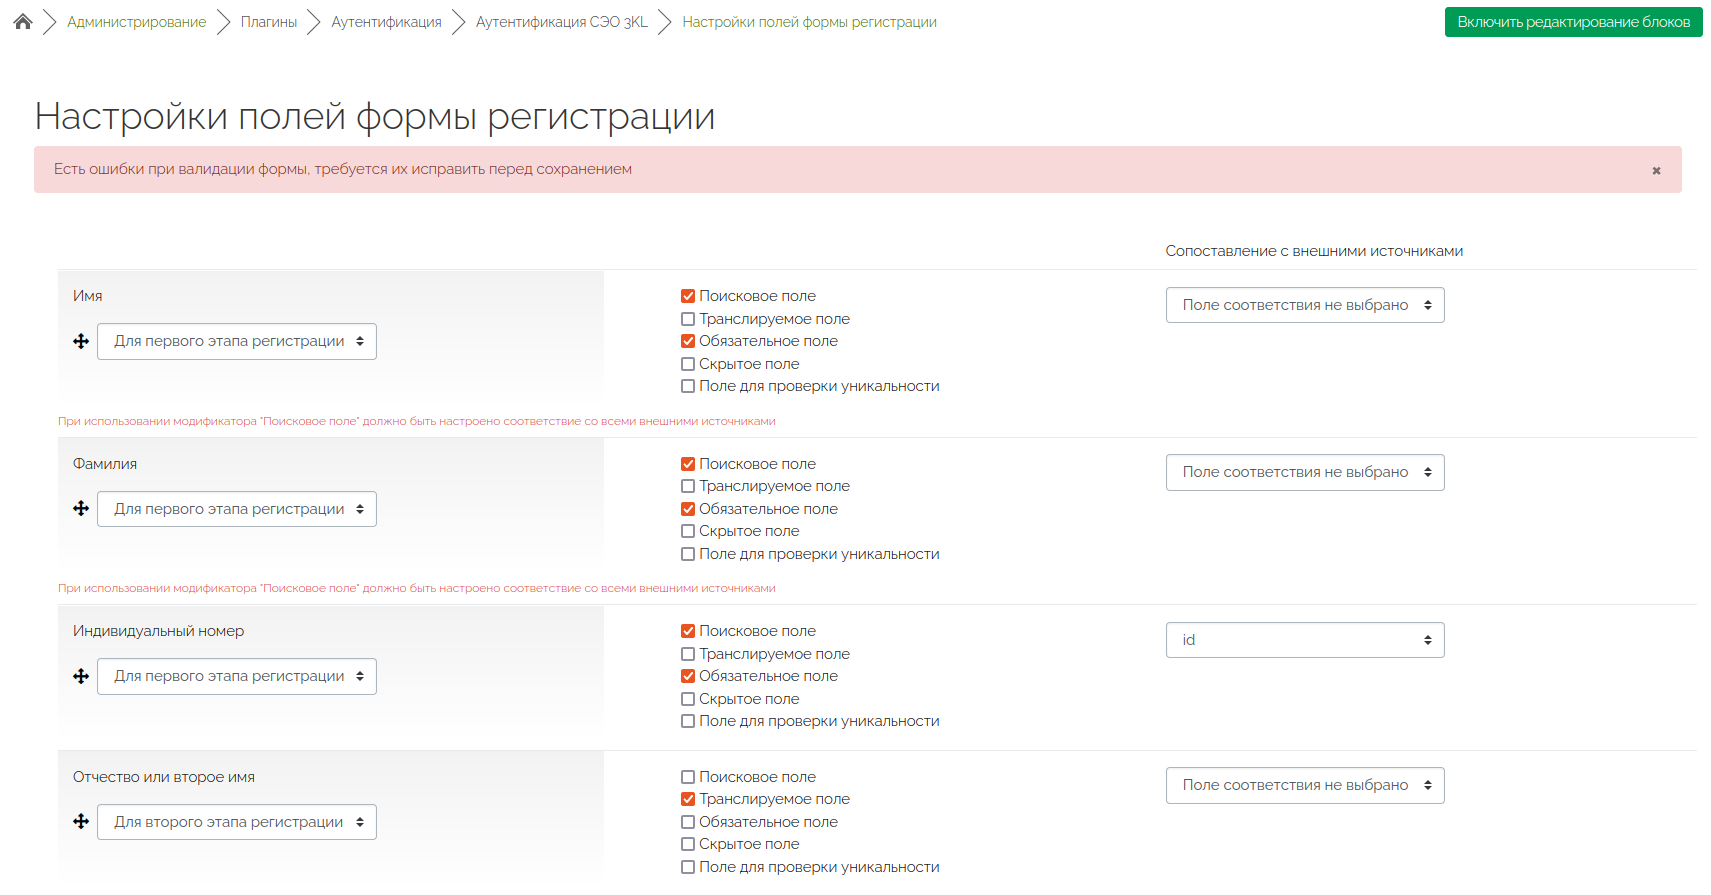
Task: Enable Скрытое поле for Индивидуальный номер
Action: tap(688, 699)
